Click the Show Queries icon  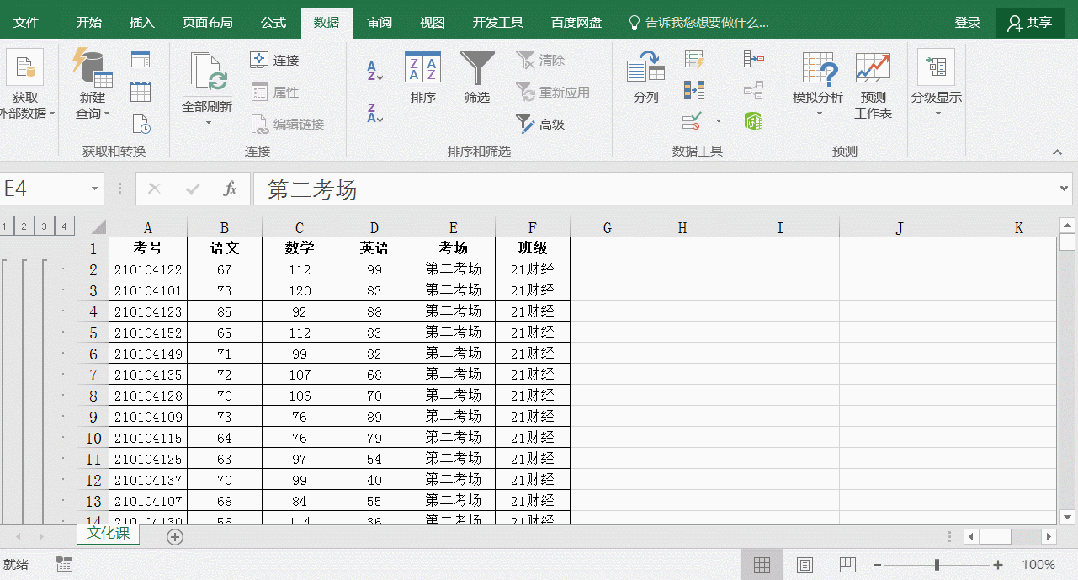(x=140, y=60)
